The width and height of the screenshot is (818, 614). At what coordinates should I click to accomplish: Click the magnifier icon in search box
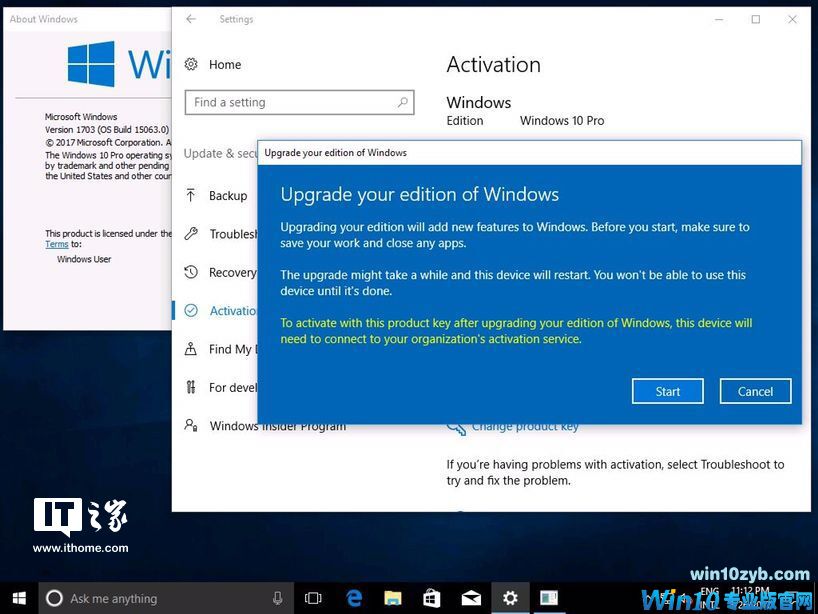[x=403, y=102]
